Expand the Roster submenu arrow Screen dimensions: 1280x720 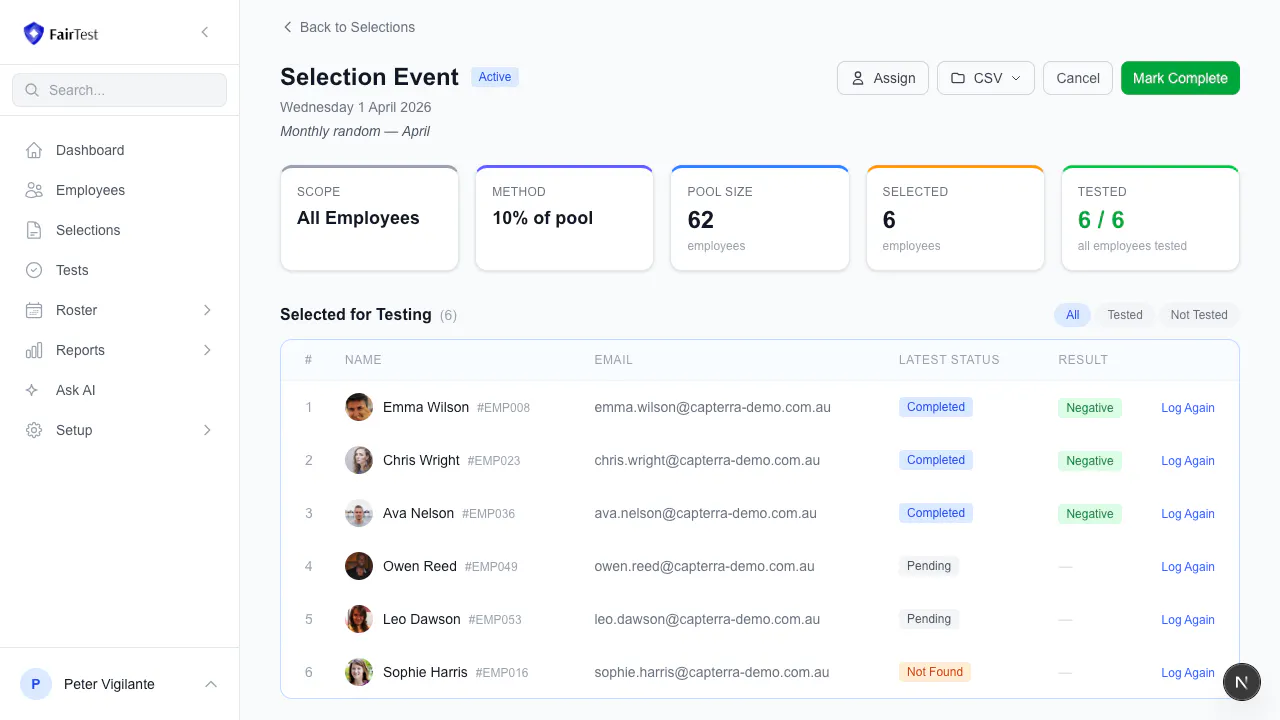(x=208, y=310)
